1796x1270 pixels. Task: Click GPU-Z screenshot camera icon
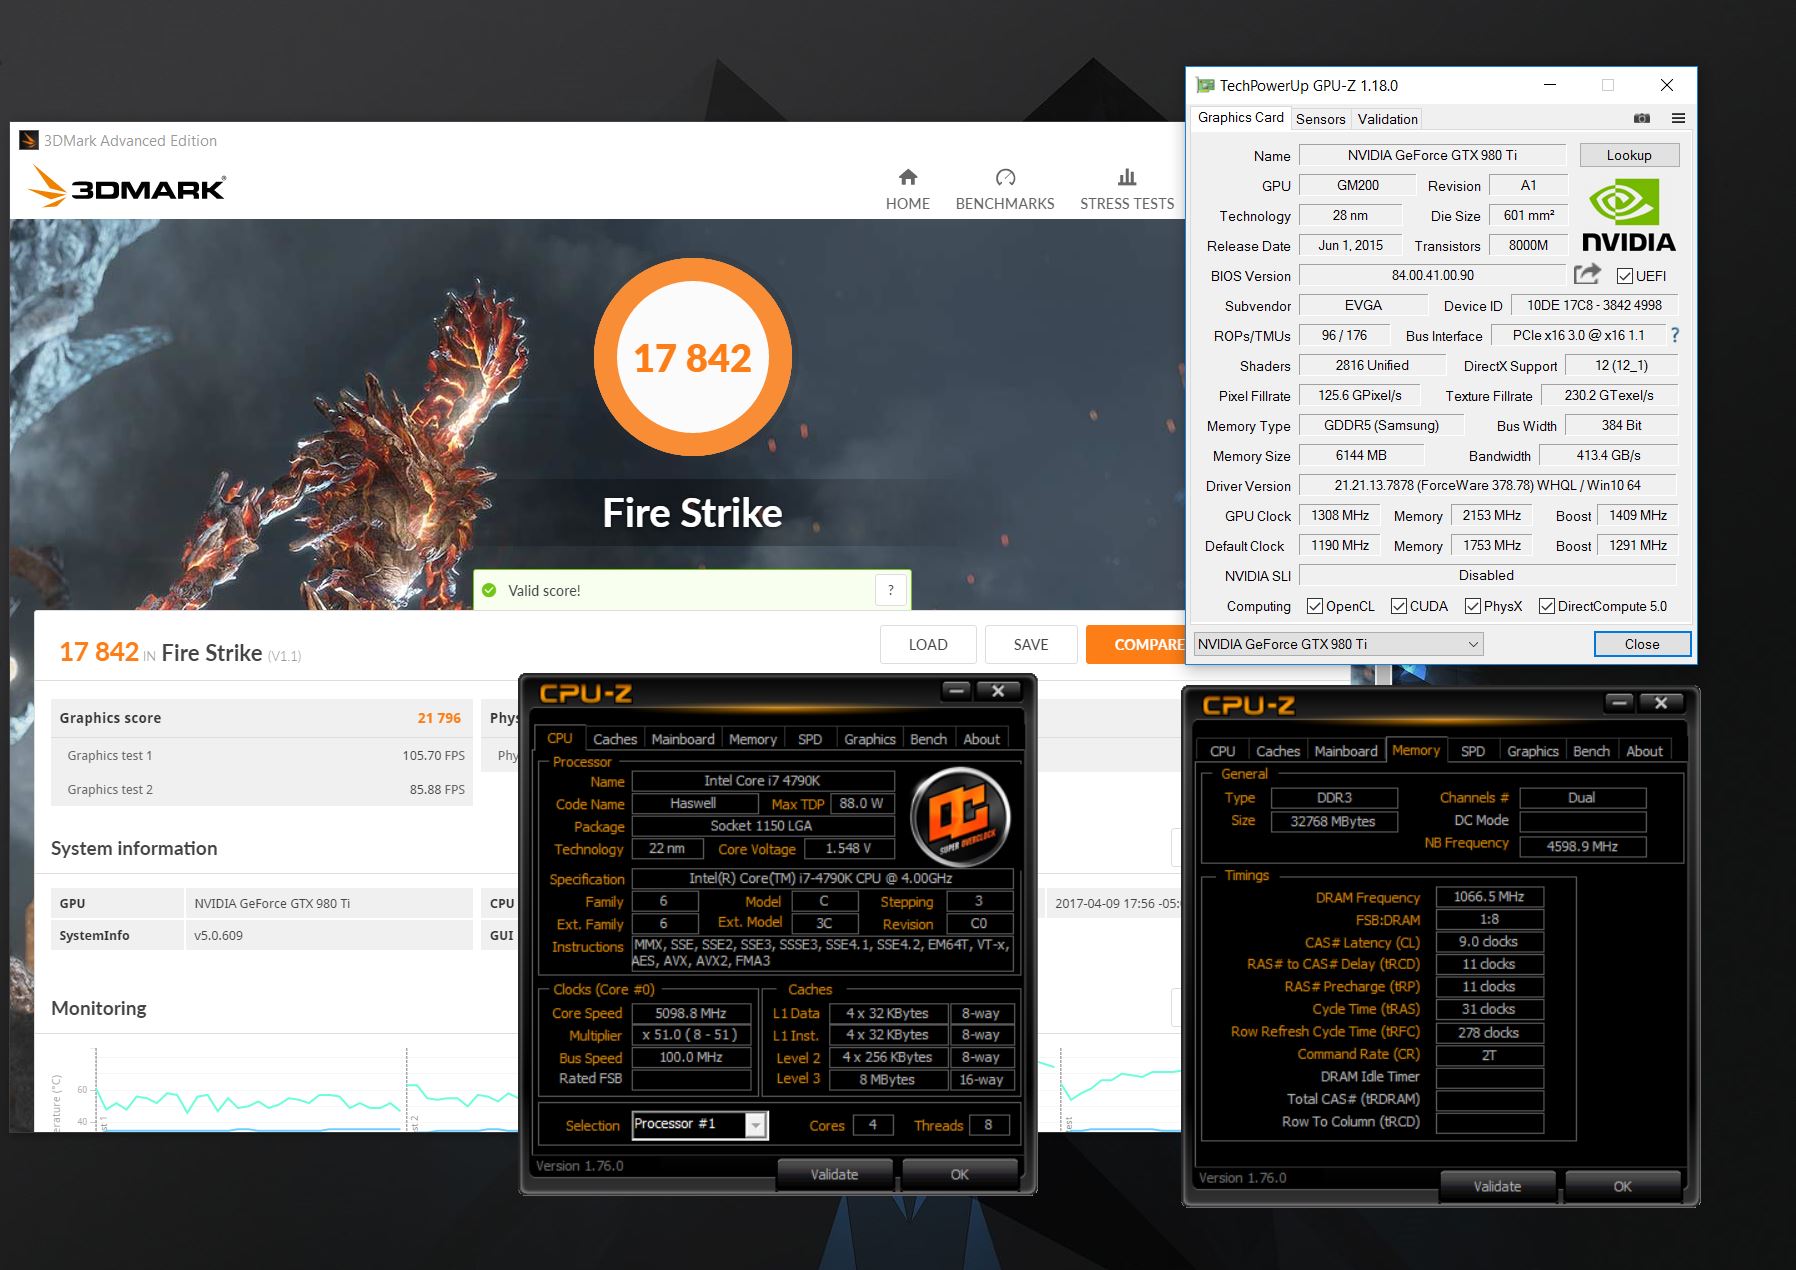[x=1642, y=118]
